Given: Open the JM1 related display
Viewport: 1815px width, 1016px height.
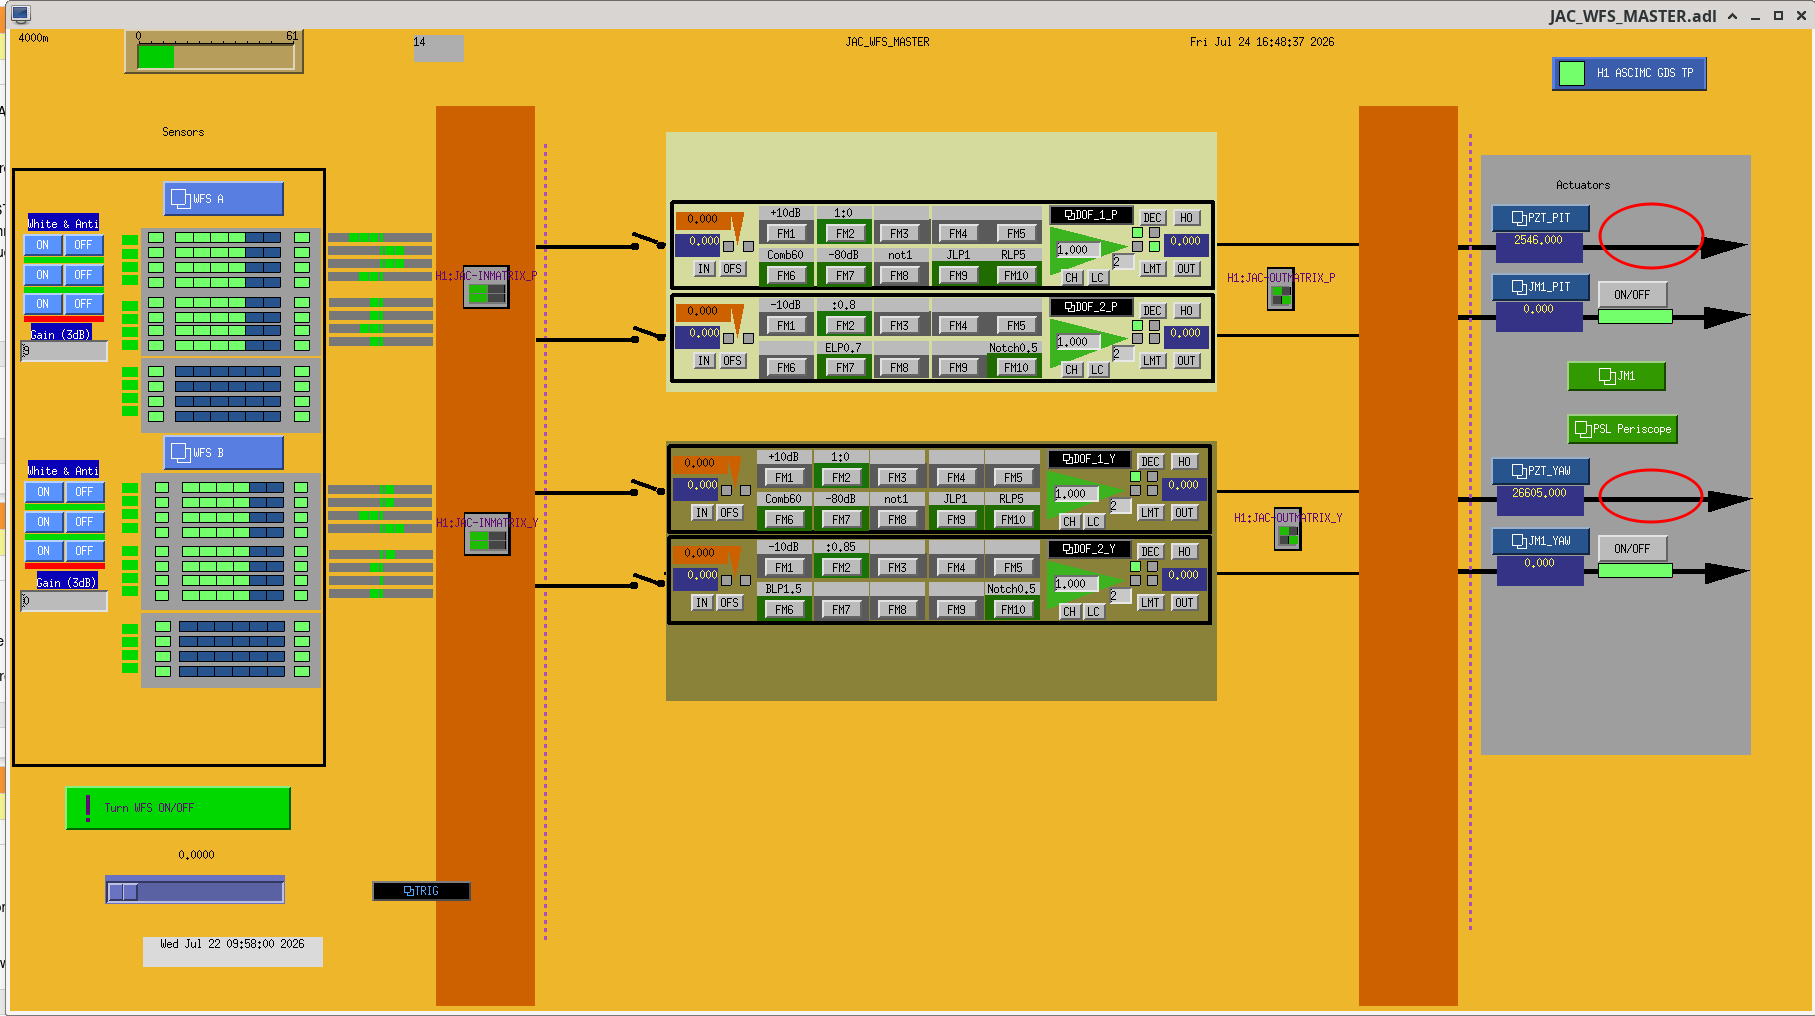Looking at the screenshot, I should pyautogui.click(x=1617, y=376).
